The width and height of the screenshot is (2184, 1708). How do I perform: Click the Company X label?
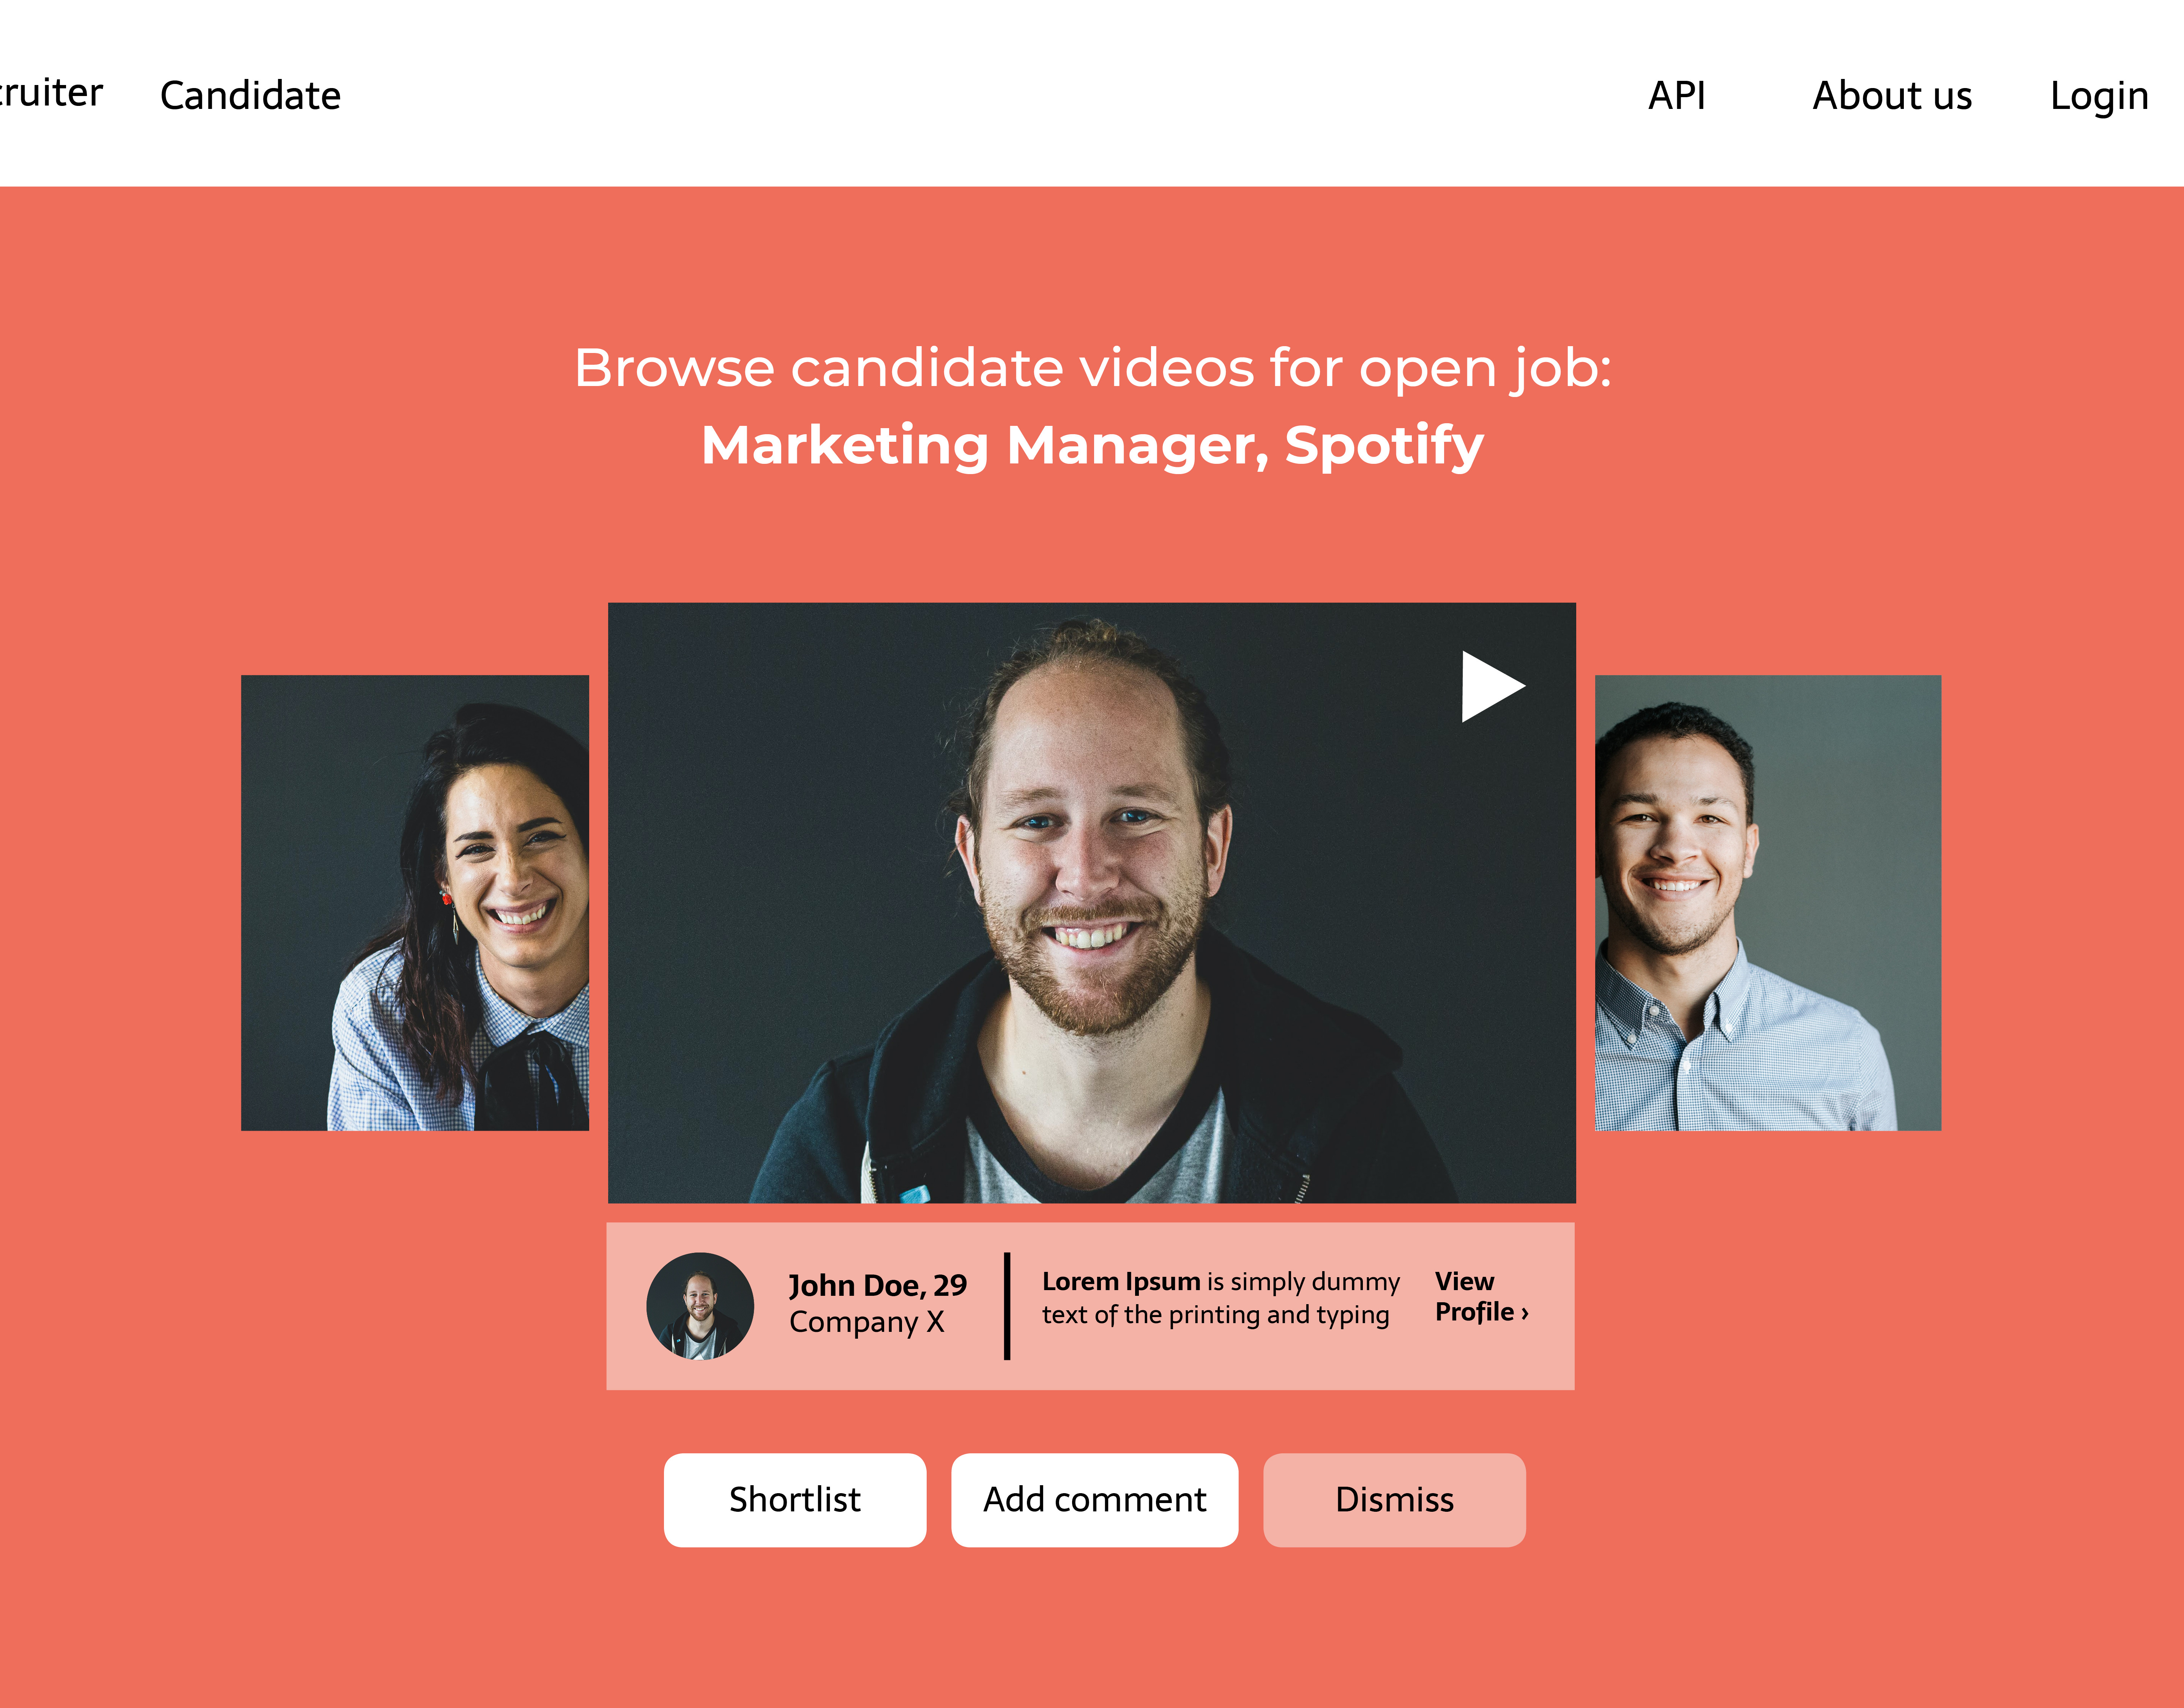(866, 1322)
